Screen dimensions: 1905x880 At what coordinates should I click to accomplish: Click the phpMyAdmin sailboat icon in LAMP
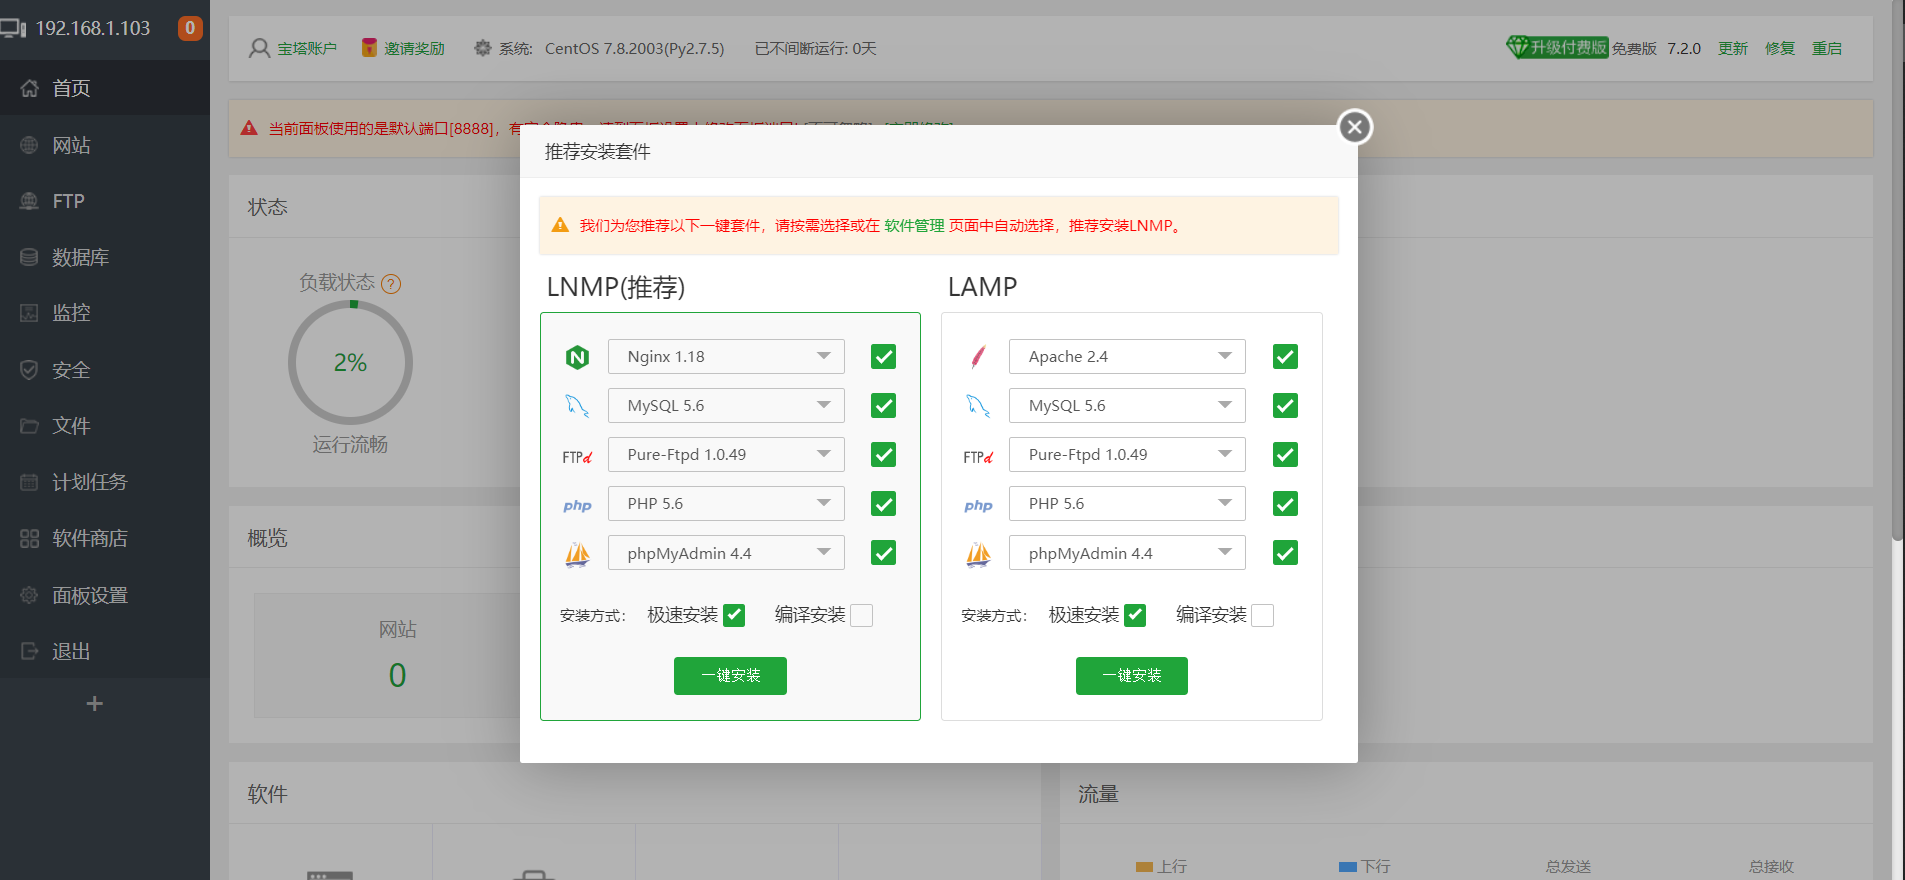point(978,554)
